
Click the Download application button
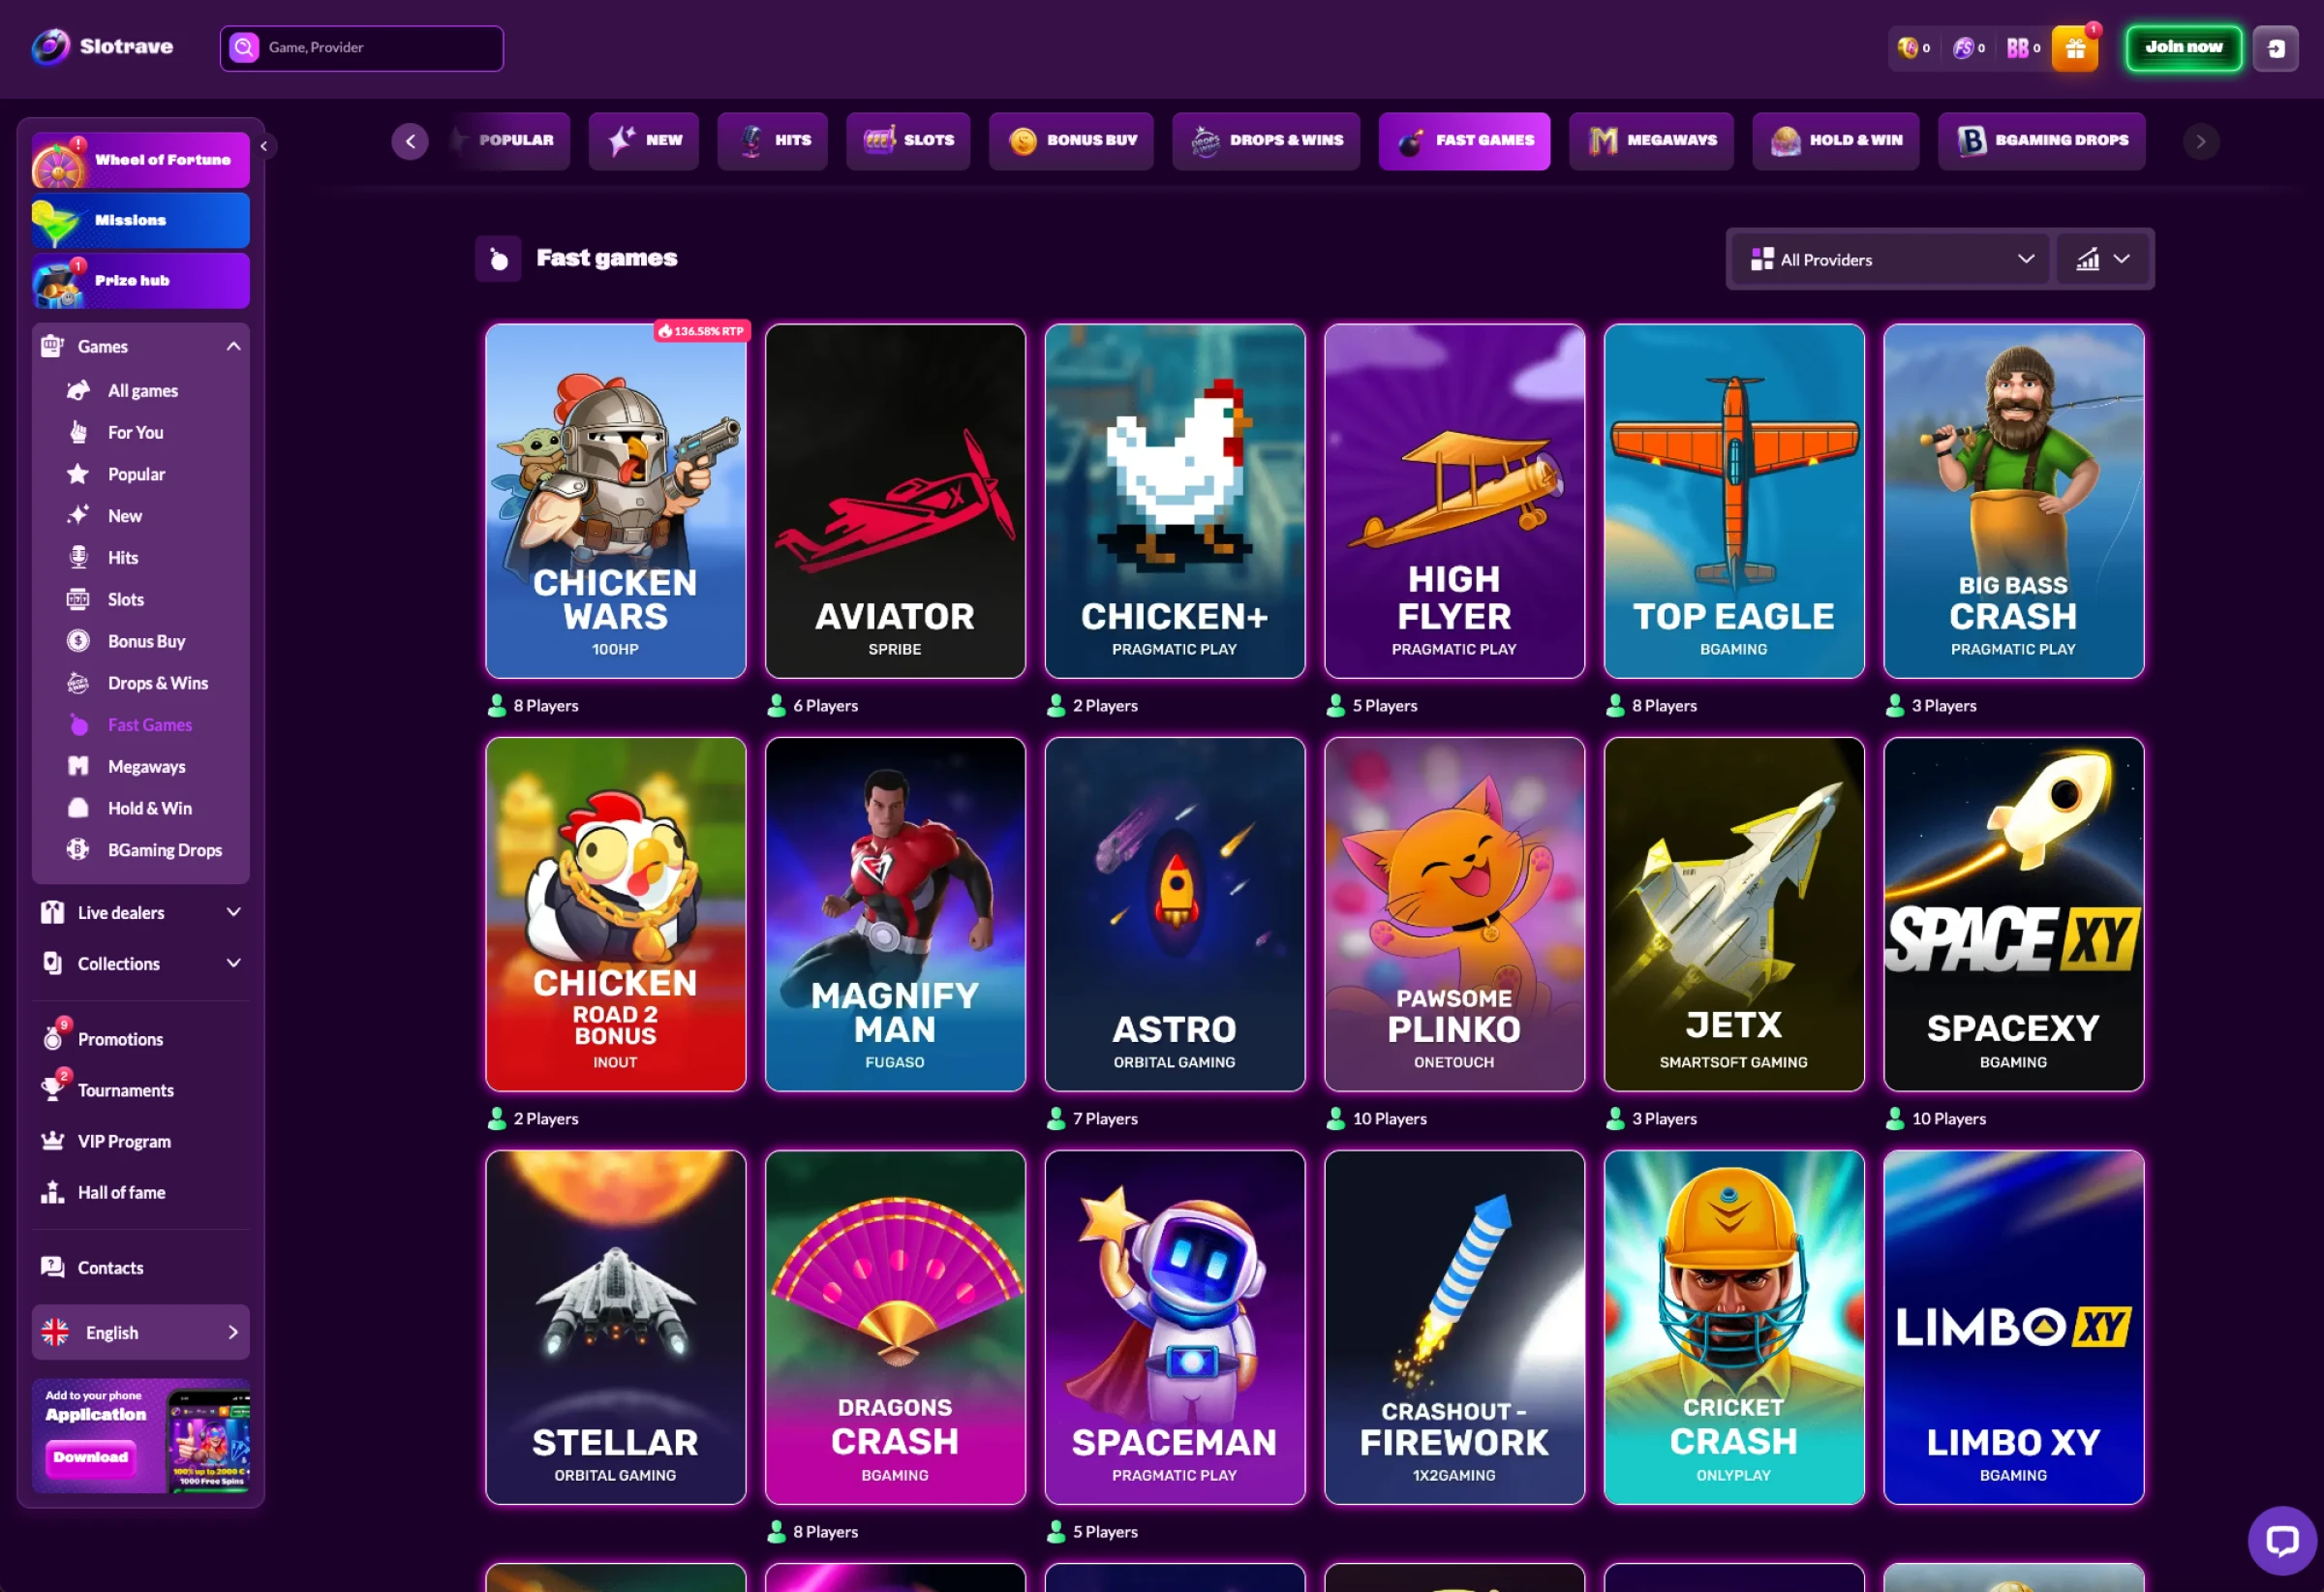pos(91,1457)
